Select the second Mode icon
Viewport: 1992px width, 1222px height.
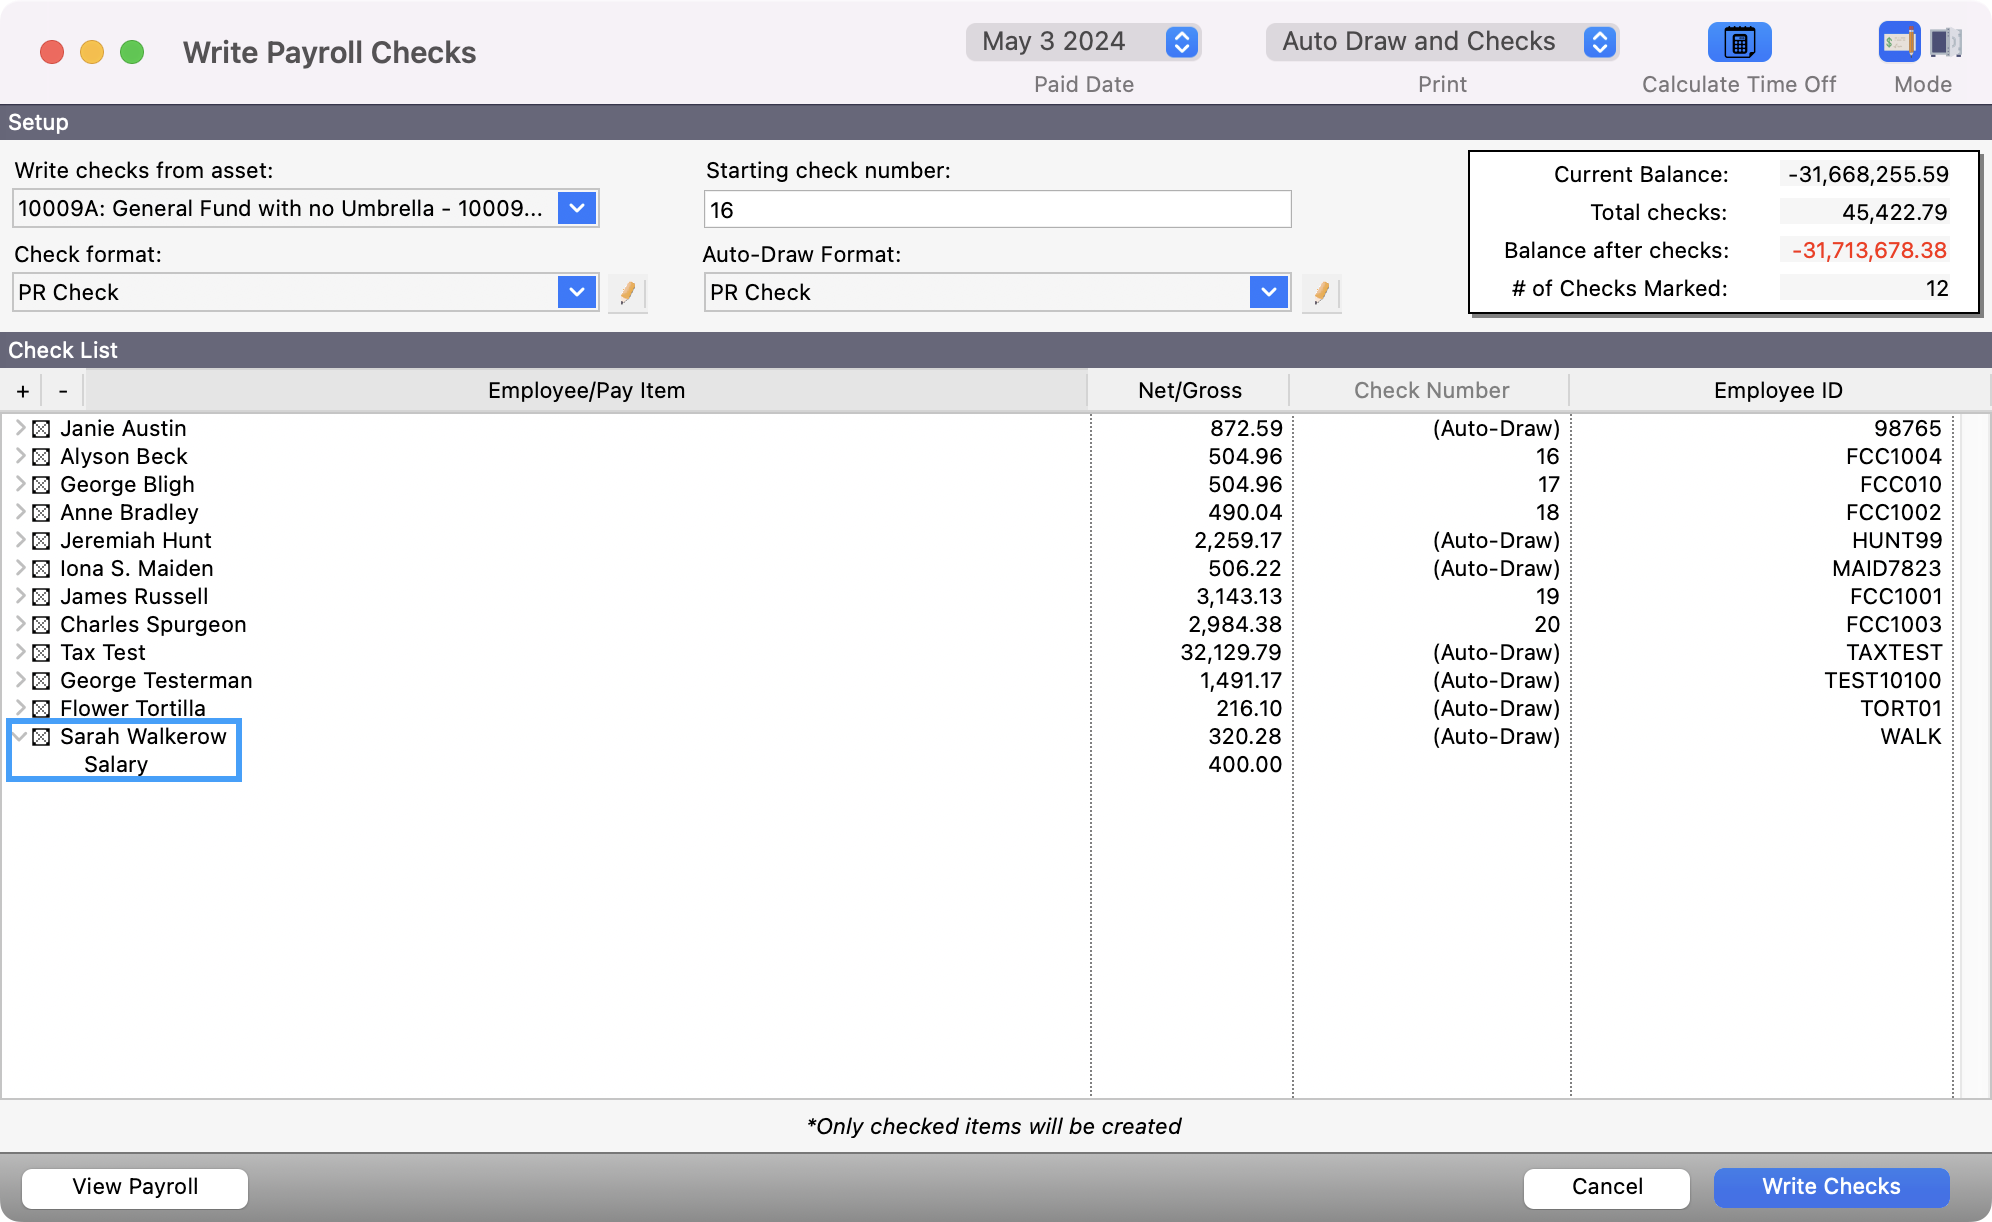pyautogui.click(x=1945, y=42)
